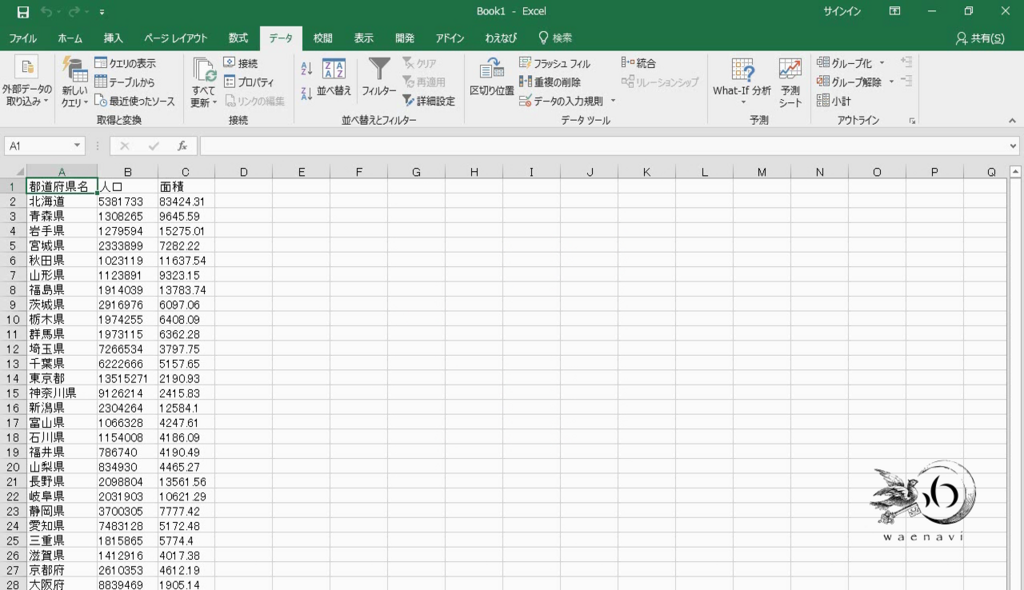
Task: Open the ファイル tab
Action: tap(23, 38)
